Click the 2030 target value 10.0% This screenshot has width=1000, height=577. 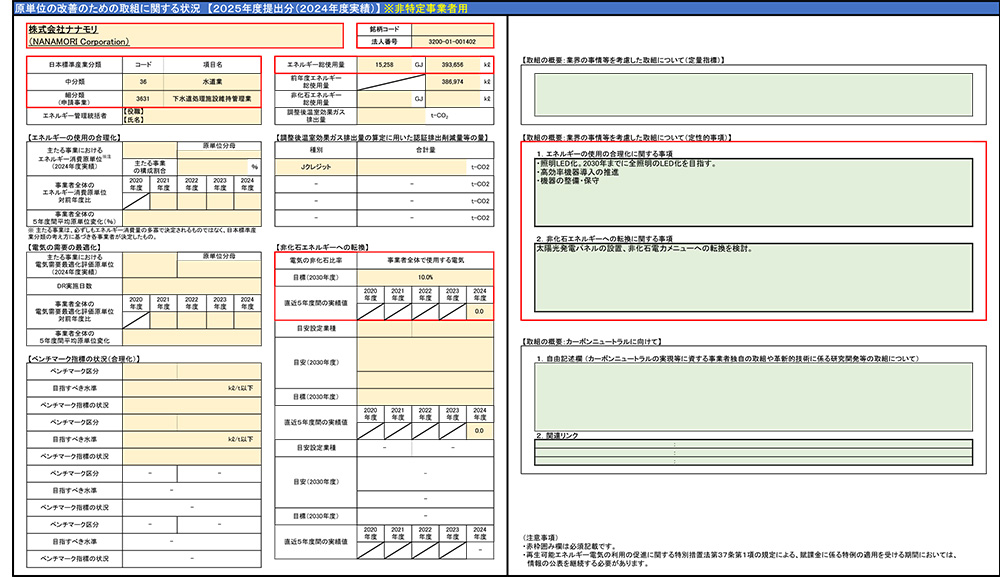(x=425, y=277)
